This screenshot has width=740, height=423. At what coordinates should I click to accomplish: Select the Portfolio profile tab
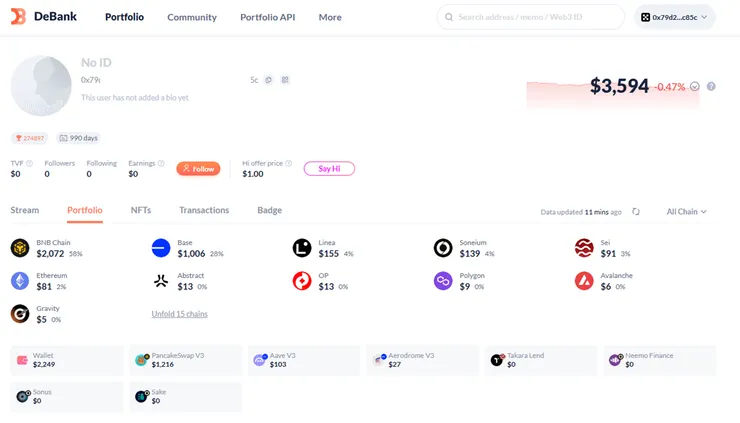[x=85, y=210]
